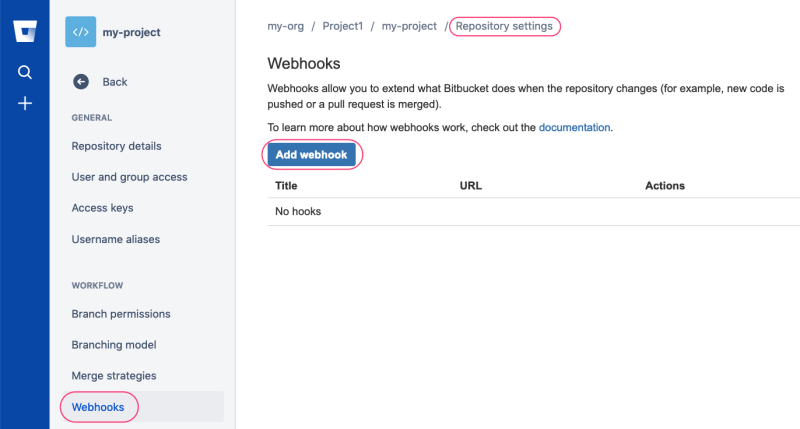
Task: Click my-org breadcrumb link
Action: tap(287, 26)
